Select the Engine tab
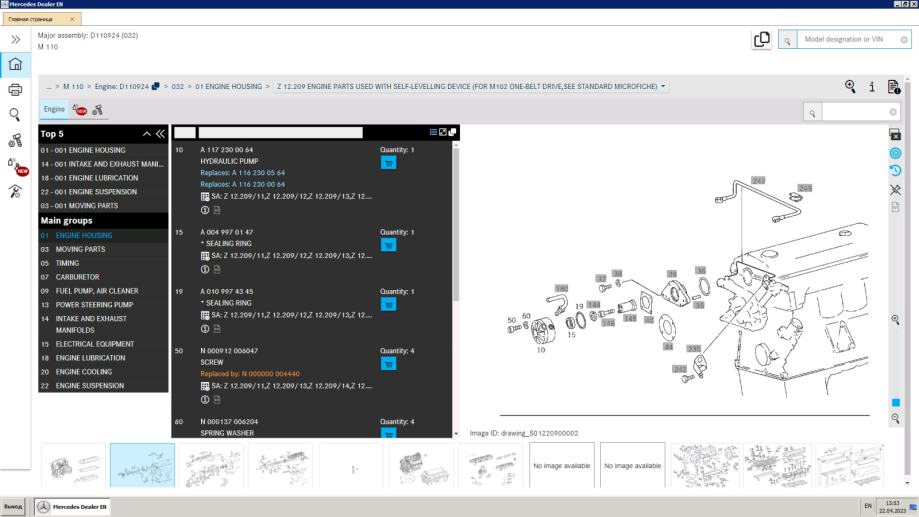Image resolution: width=919 pixels, height=517 pixels. [x=54, y=109]
